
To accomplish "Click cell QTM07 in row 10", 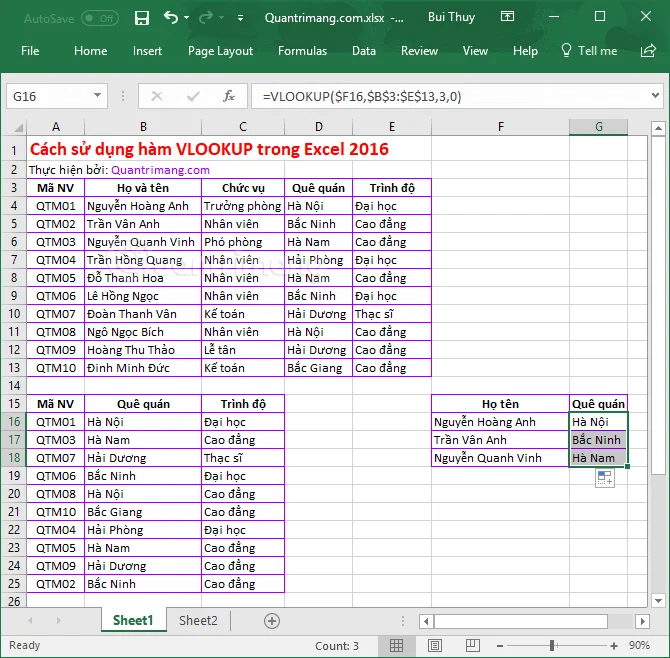I will (56, 314).
